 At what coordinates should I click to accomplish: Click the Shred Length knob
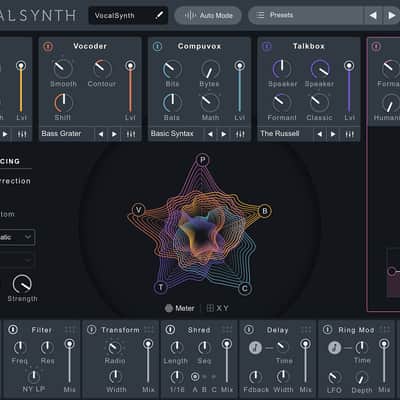tap(176, 348)
